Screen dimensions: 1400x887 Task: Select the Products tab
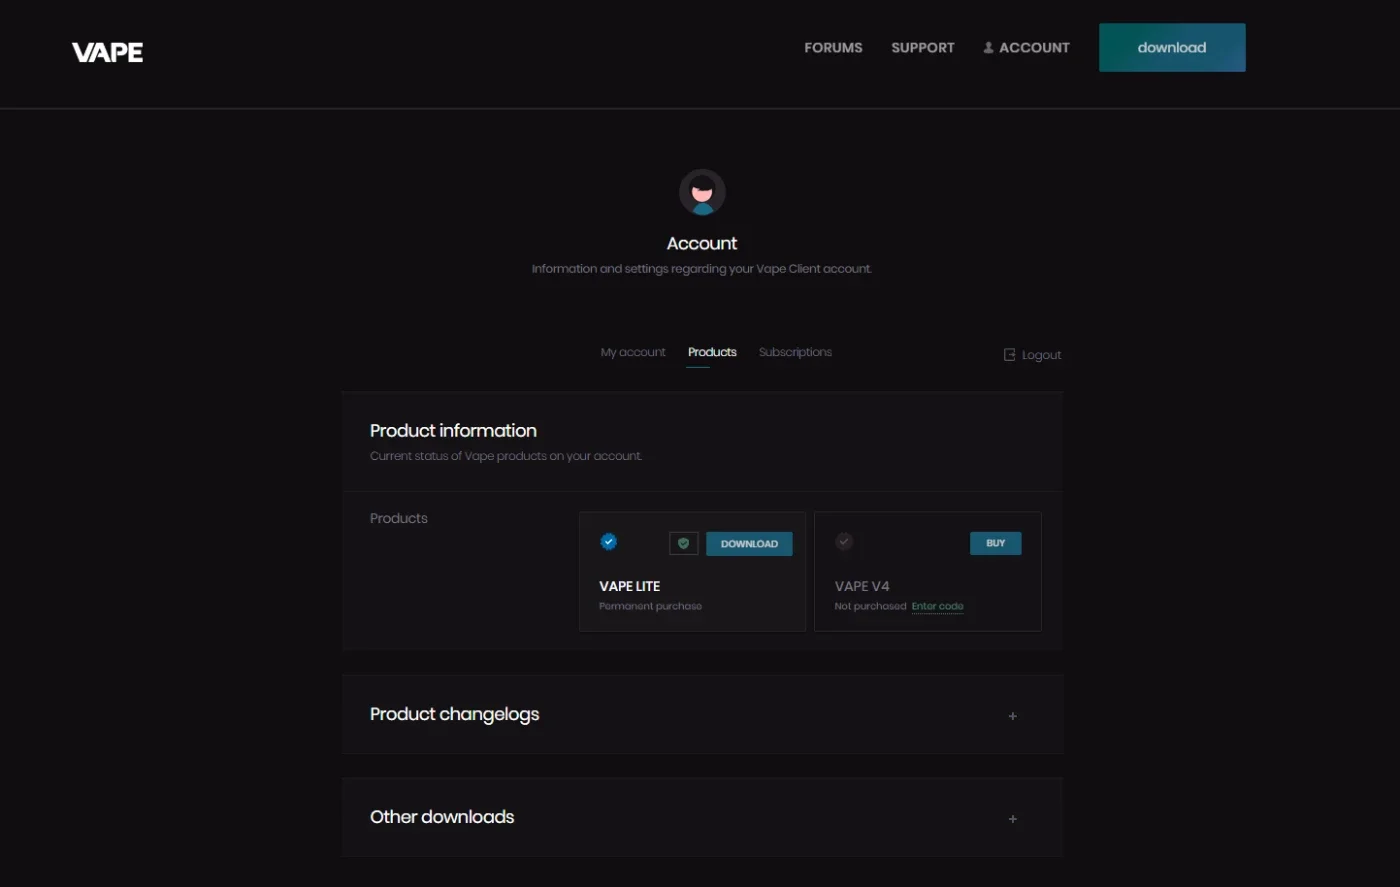[x=712, y=352]
